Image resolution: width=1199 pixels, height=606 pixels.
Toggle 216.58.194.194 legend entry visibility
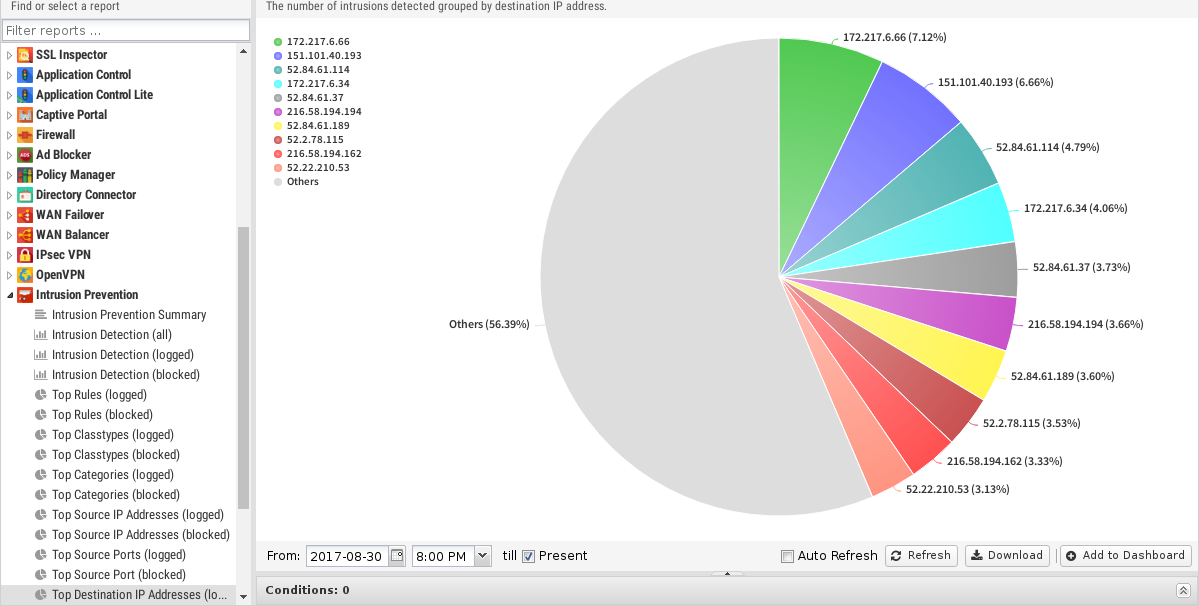tap(317, 112)
